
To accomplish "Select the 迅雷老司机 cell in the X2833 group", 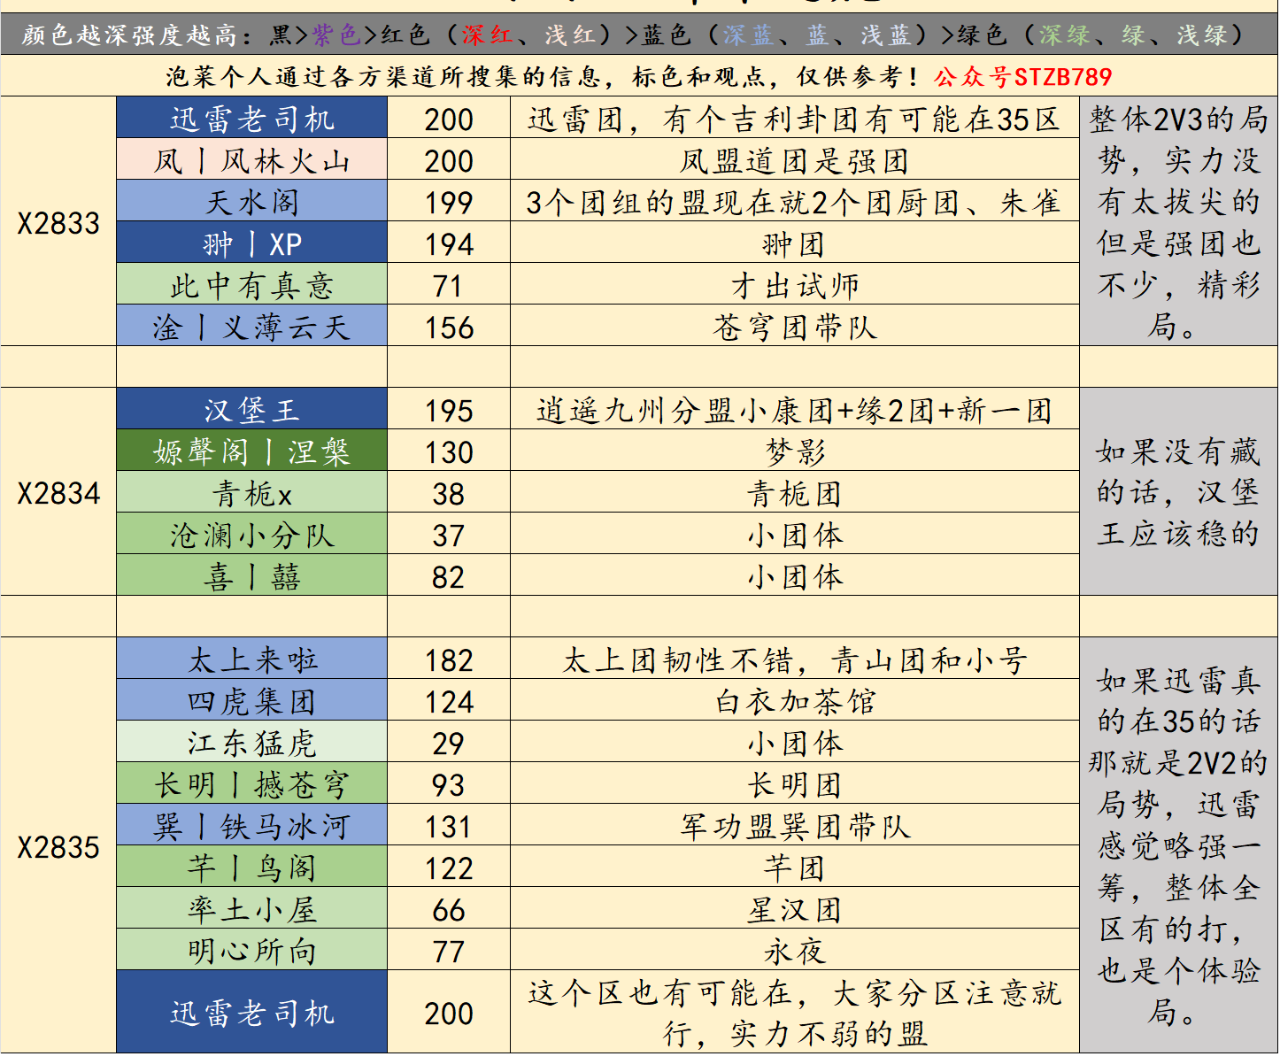I will pyautogui.click(x=252, y=118).
